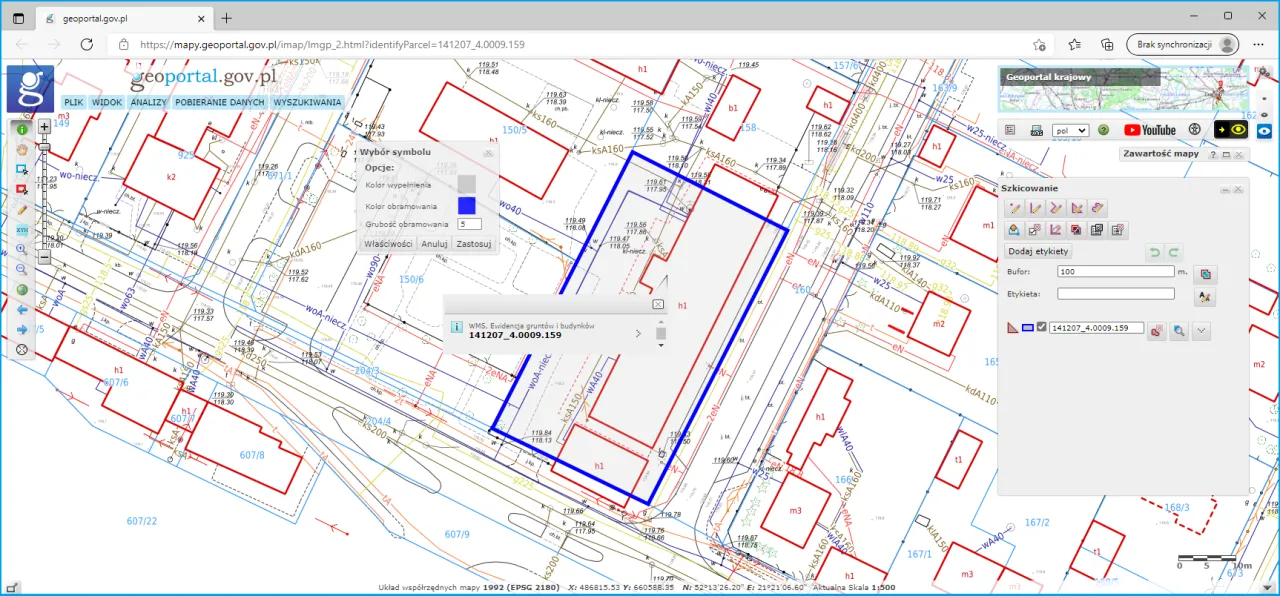
Task: Open the pol language dropdown
Action: pyautogui.click(x=1070, y=130)
